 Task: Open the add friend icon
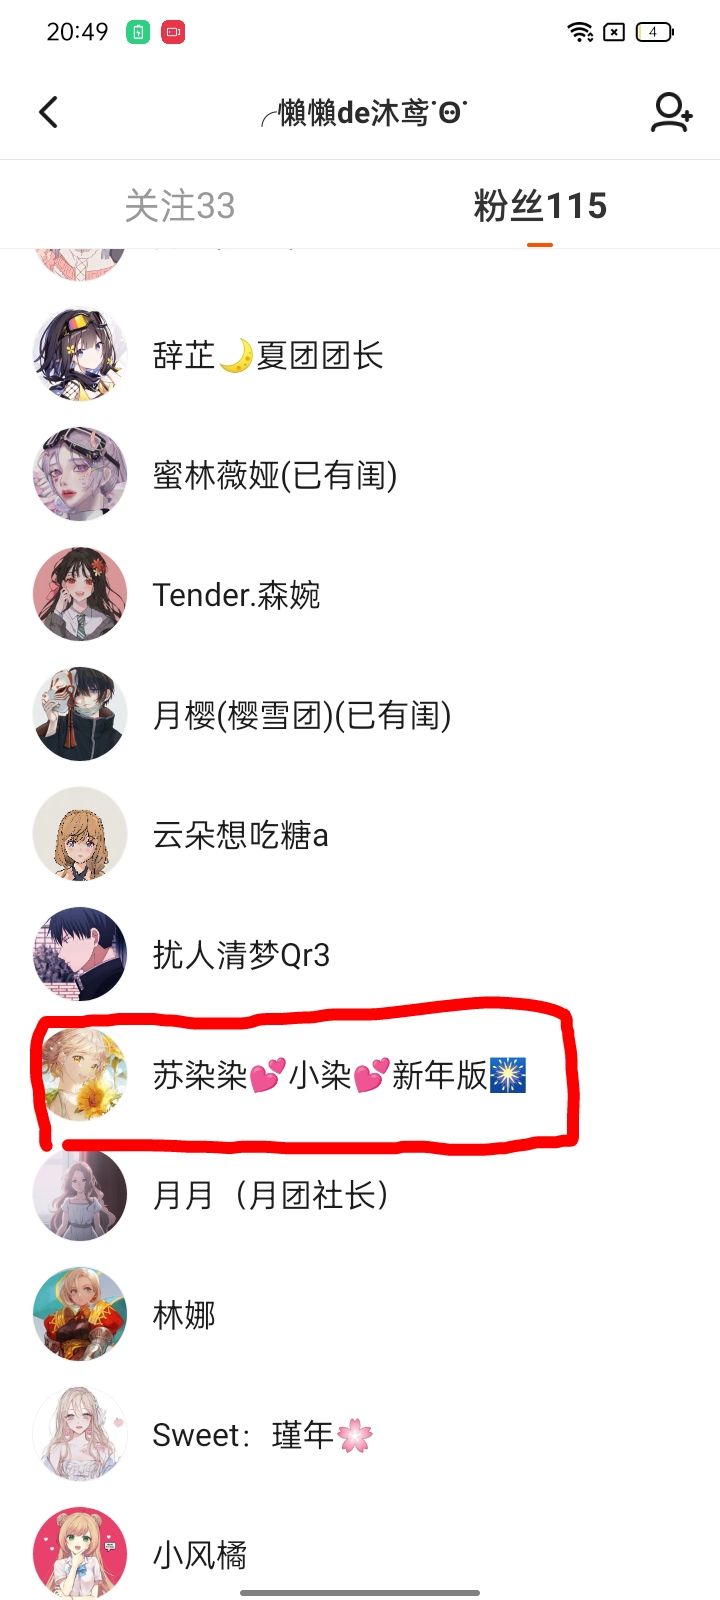tap(671, 112)
